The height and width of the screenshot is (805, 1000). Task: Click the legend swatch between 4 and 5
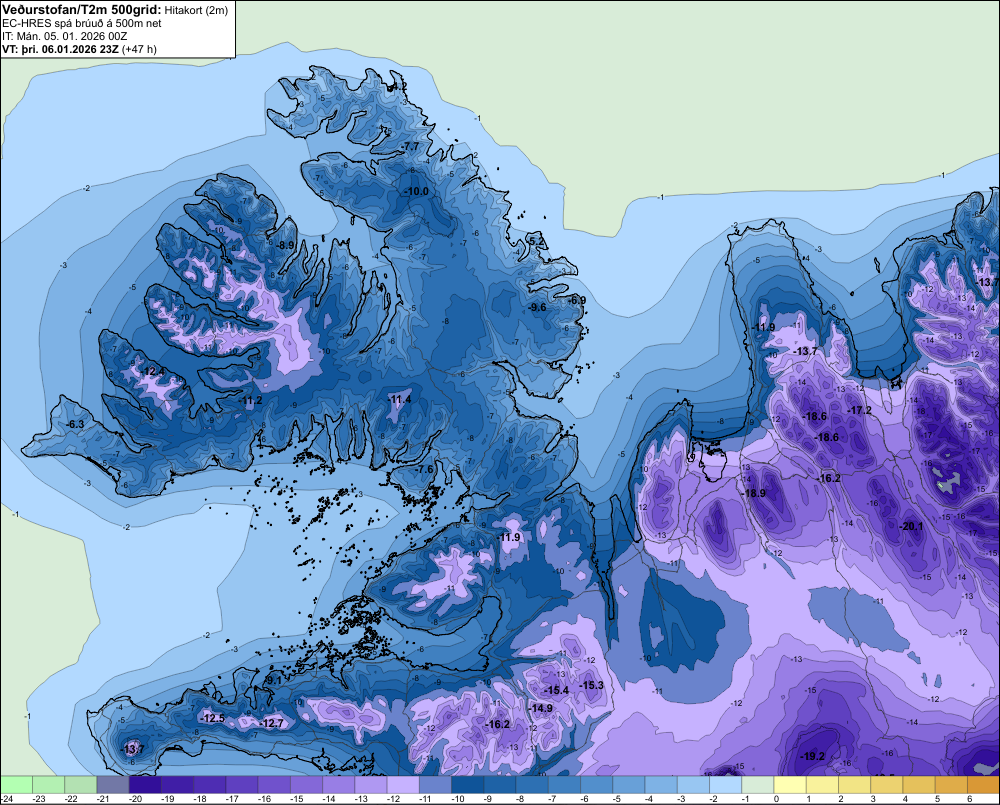coord(919,784)
